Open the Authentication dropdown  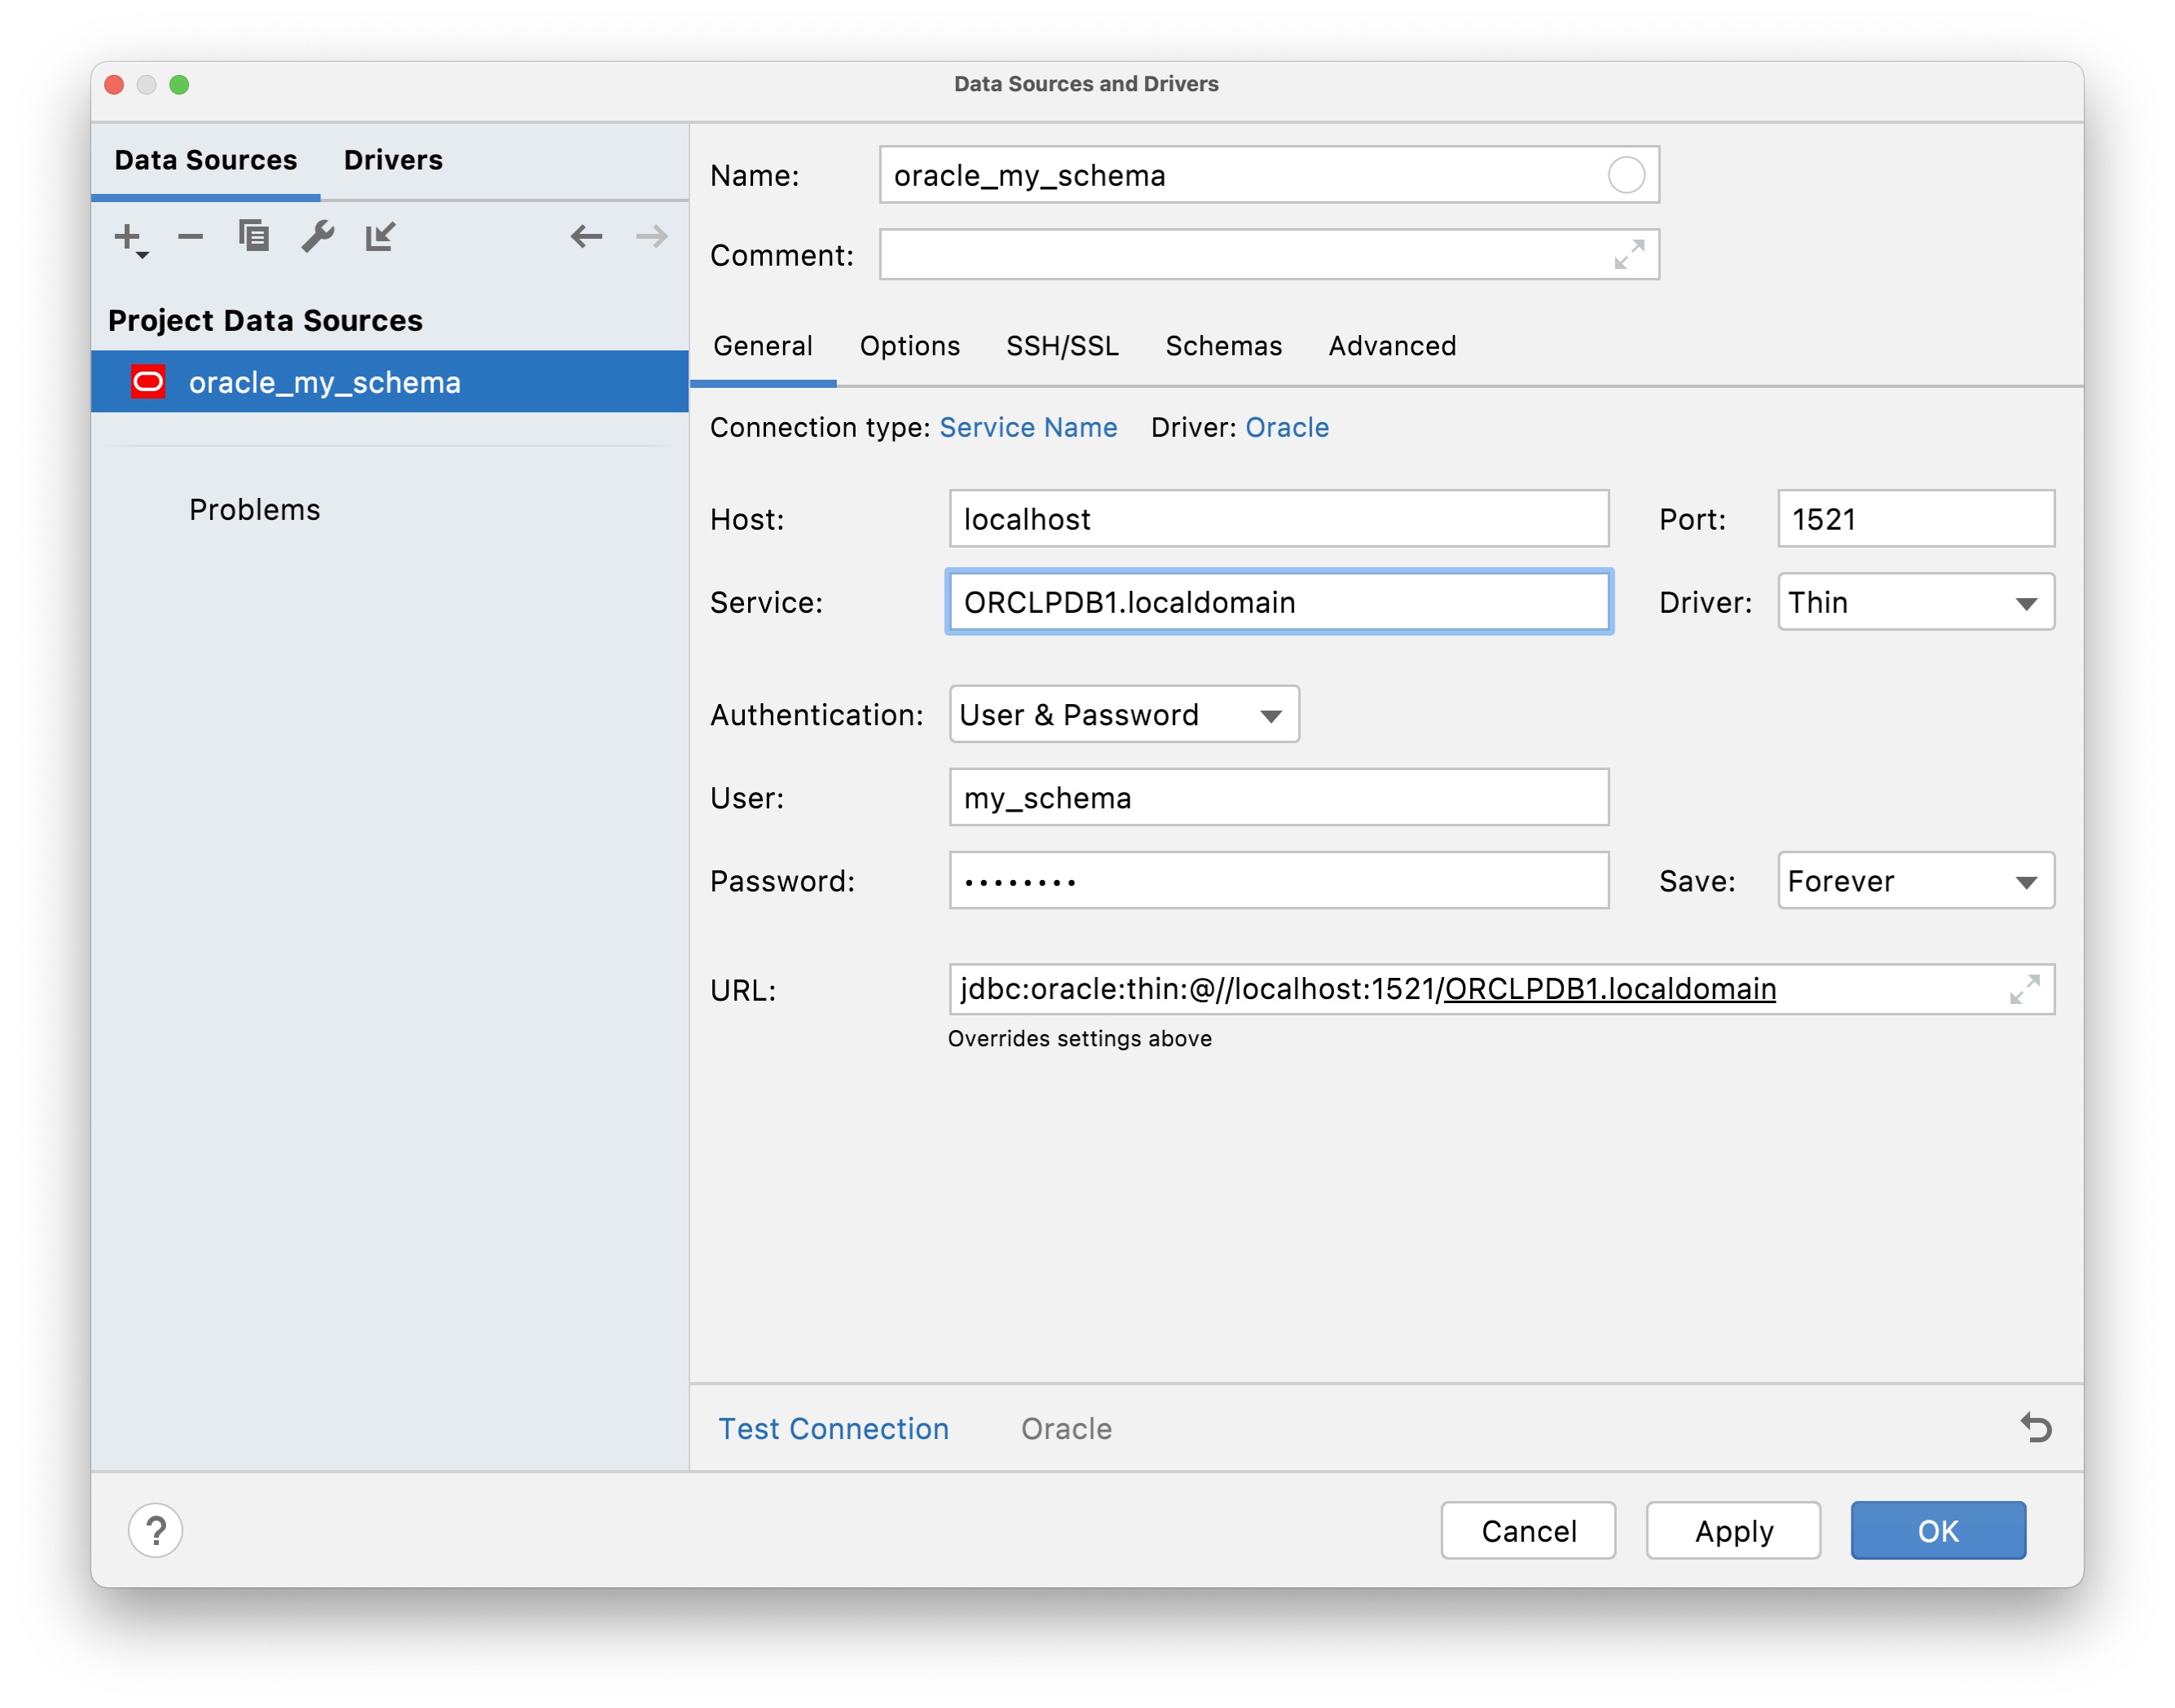[1124, 715]
